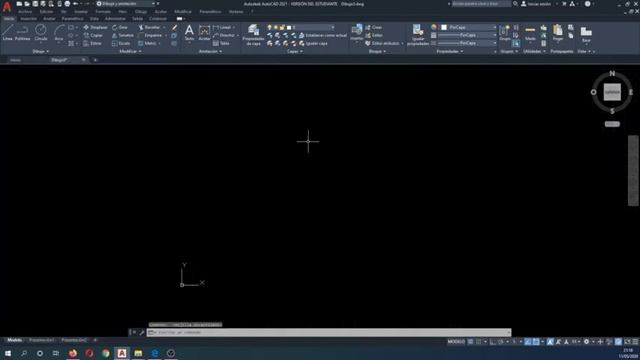Click the Recortar trim tool

[149, 27]
